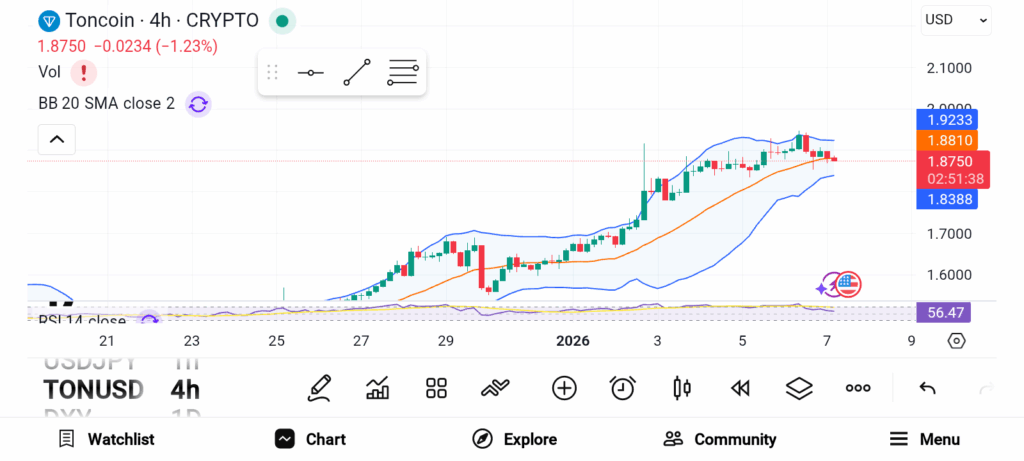The width and height of the screenshot is (1024, 461).
Task: Select the pen drawing tool
Action: coord(319,388)
